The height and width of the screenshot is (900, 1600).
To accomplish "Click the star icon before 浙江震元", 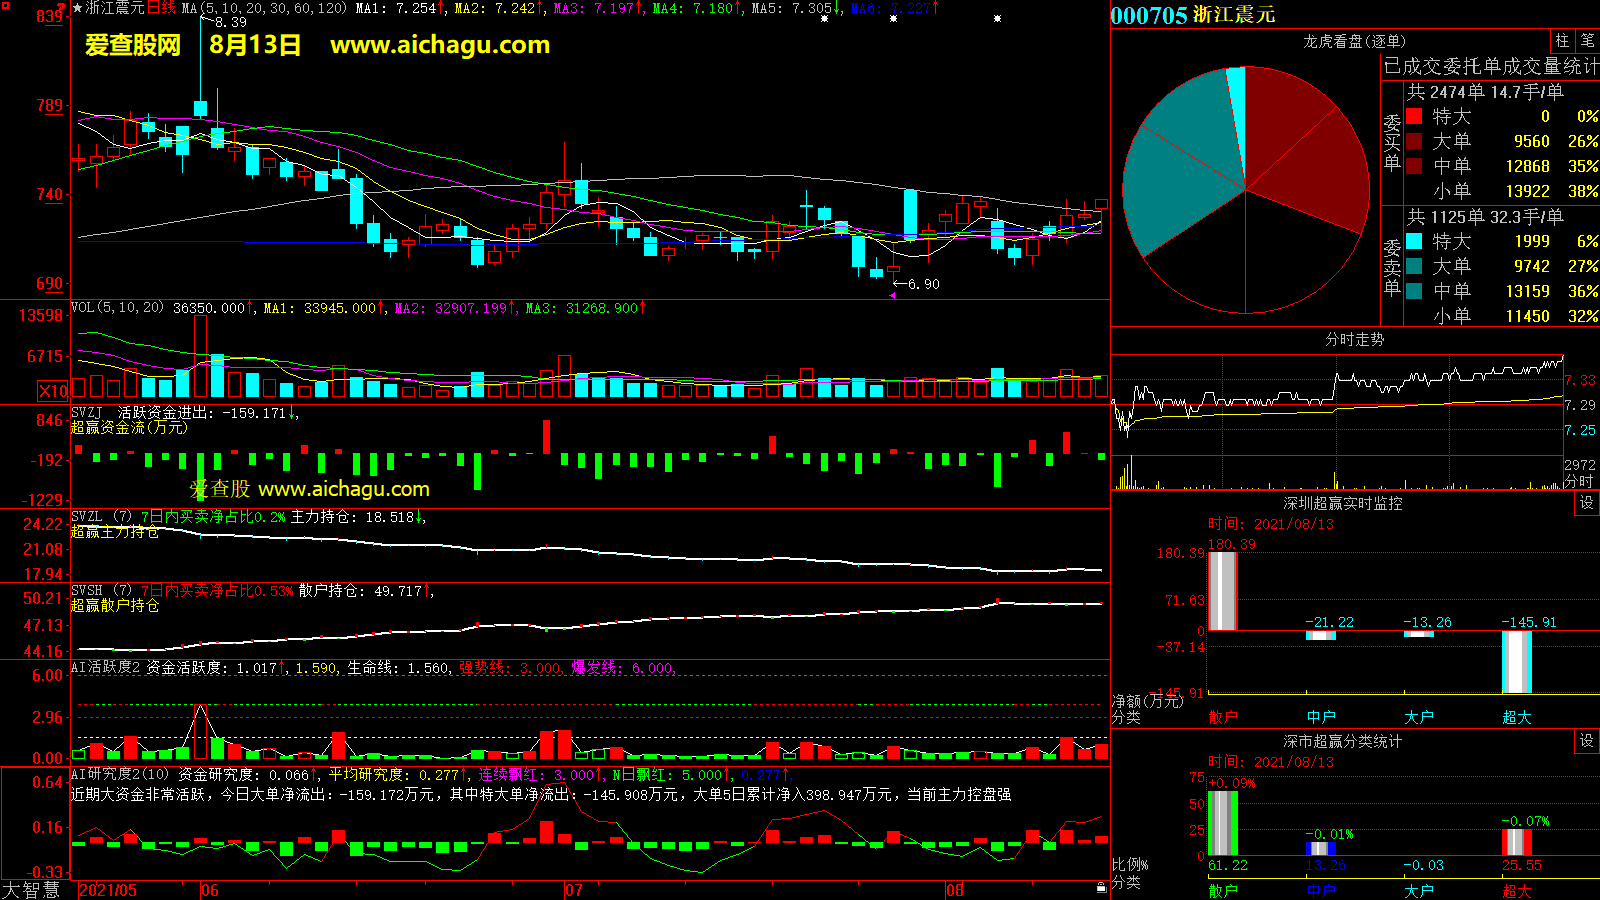I will coord(78,8).
